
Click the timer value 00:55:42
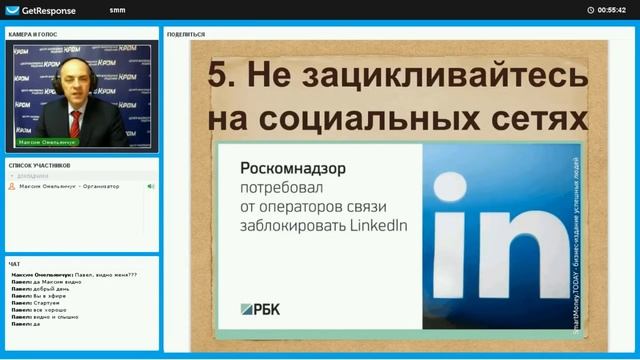click(611, 10)
